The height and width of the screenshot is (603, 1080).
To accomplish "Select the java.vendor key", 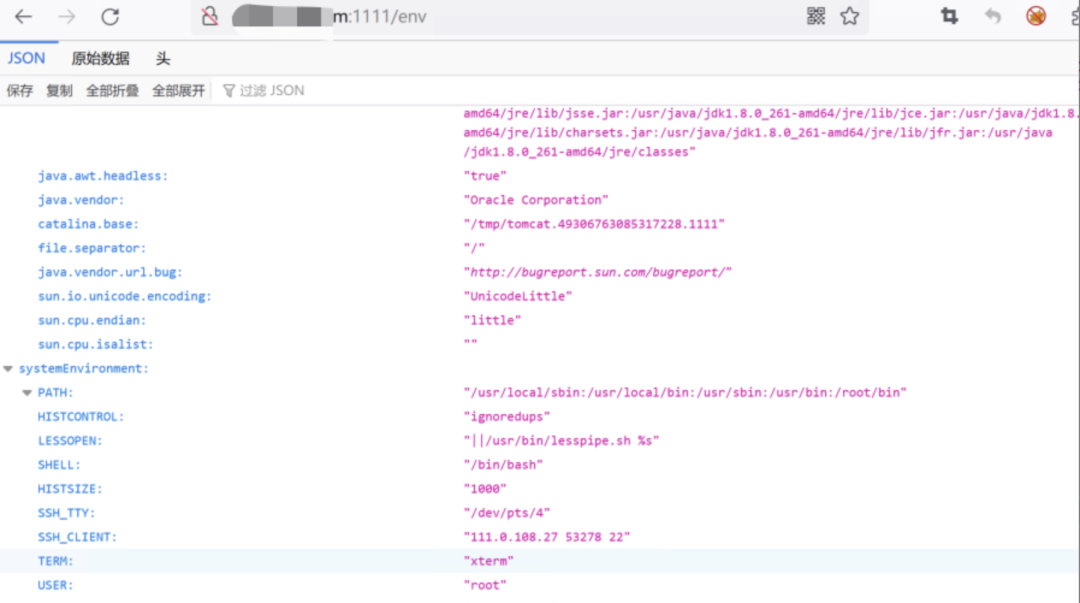I will [81, 200].
